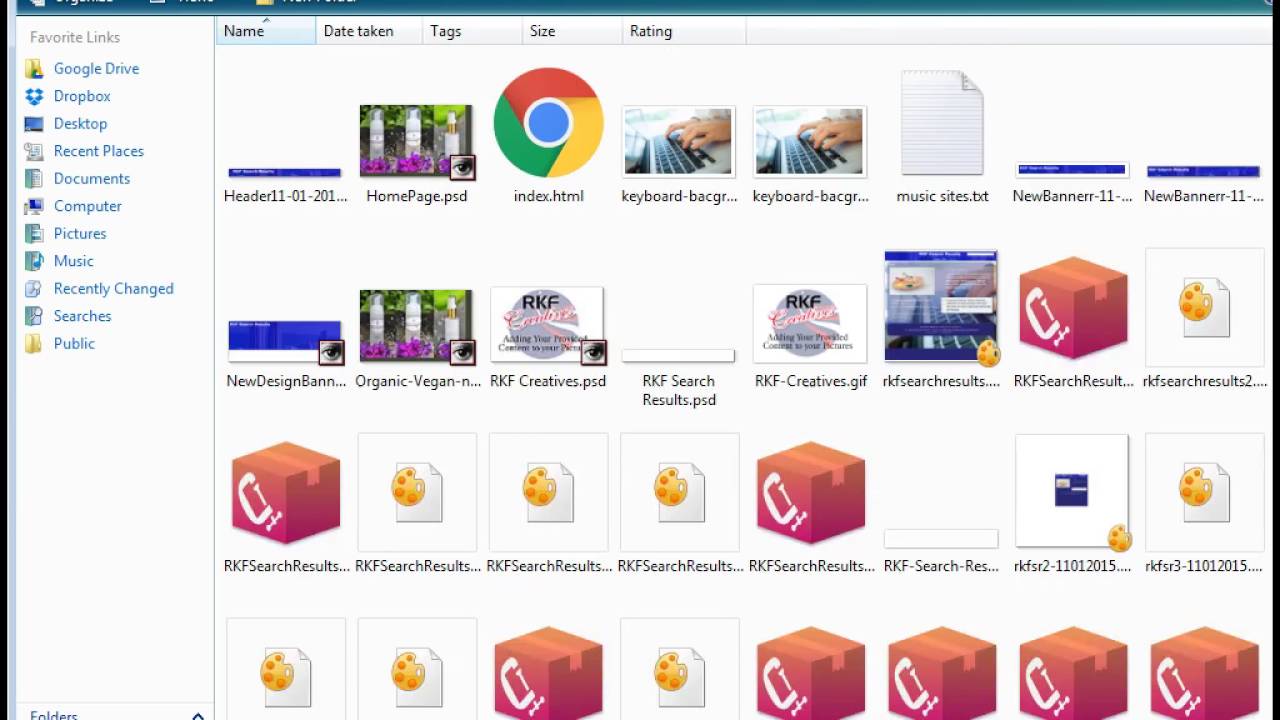Select the RKFSearchResult... archive next to rkfsearchresults2
The height and width of the screenshot is (720, 1280).
pos(1073,307)
